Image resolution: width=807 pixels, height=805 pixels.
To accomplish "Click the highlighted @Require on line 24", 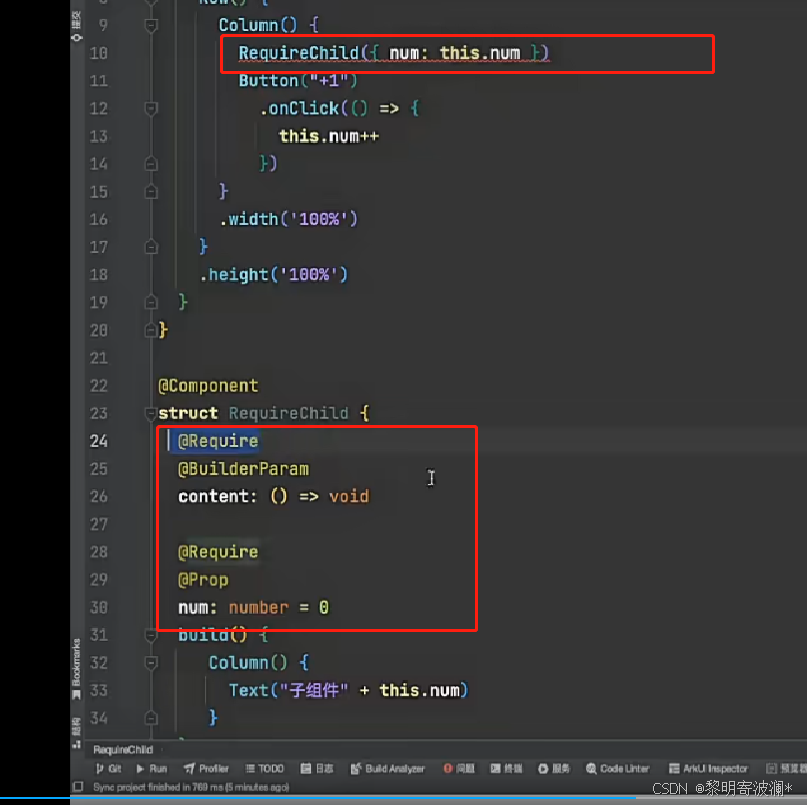I will click(x=218, y=441).
